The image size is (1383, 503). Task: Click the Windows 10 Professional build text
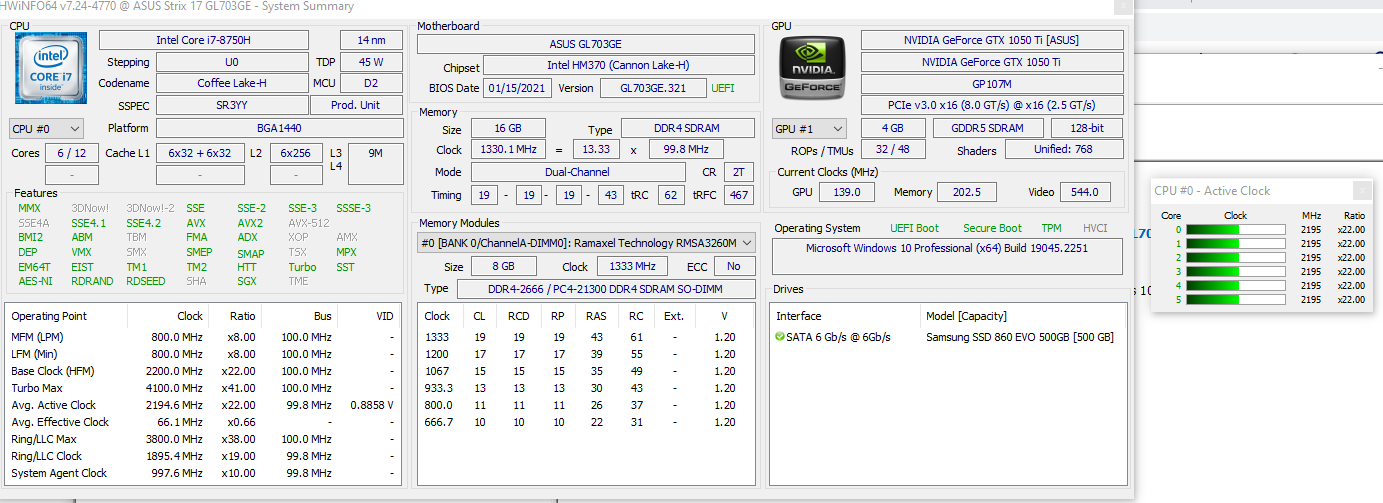(x=946, y=248)
